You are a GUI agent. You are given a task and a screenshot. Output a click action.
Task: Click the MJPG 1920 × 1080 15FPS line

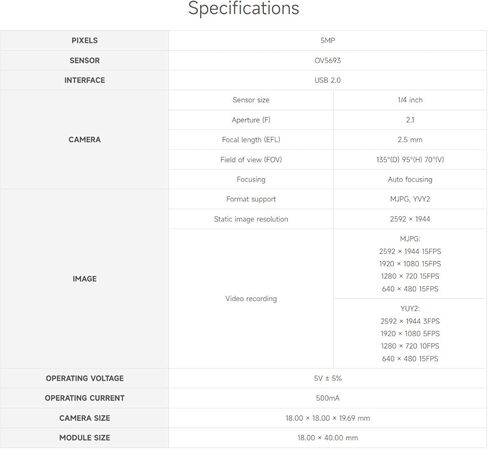410,264
